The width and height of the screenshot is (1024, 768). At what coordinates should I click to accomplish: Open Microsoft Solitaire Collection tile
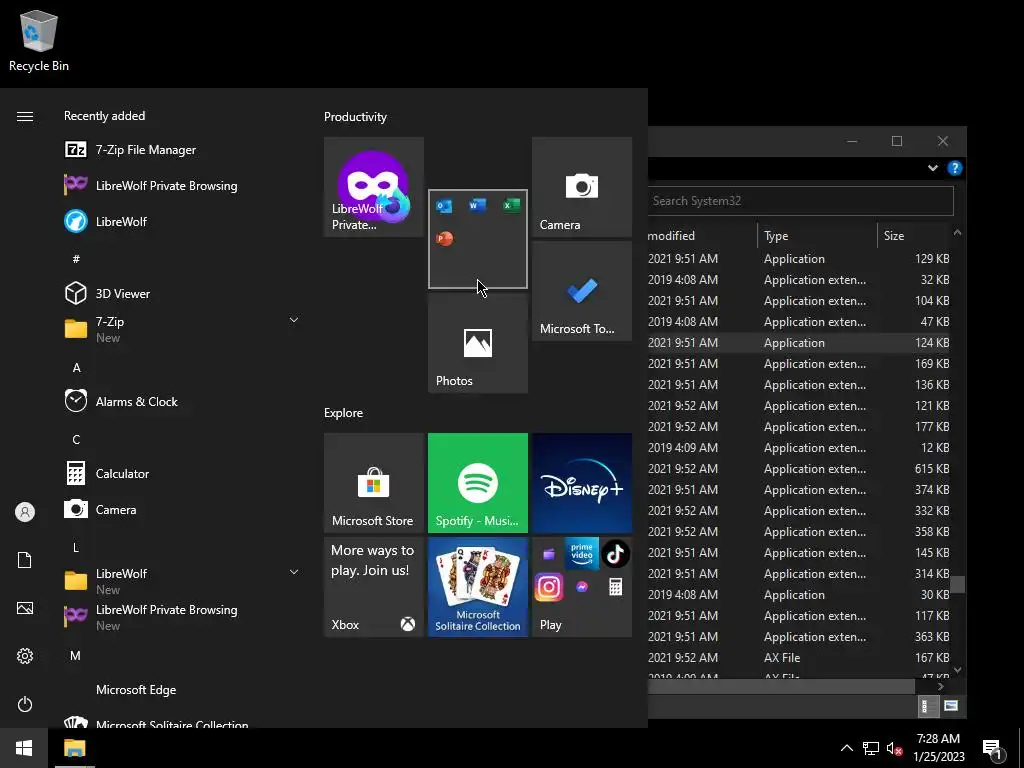(477, 587)
